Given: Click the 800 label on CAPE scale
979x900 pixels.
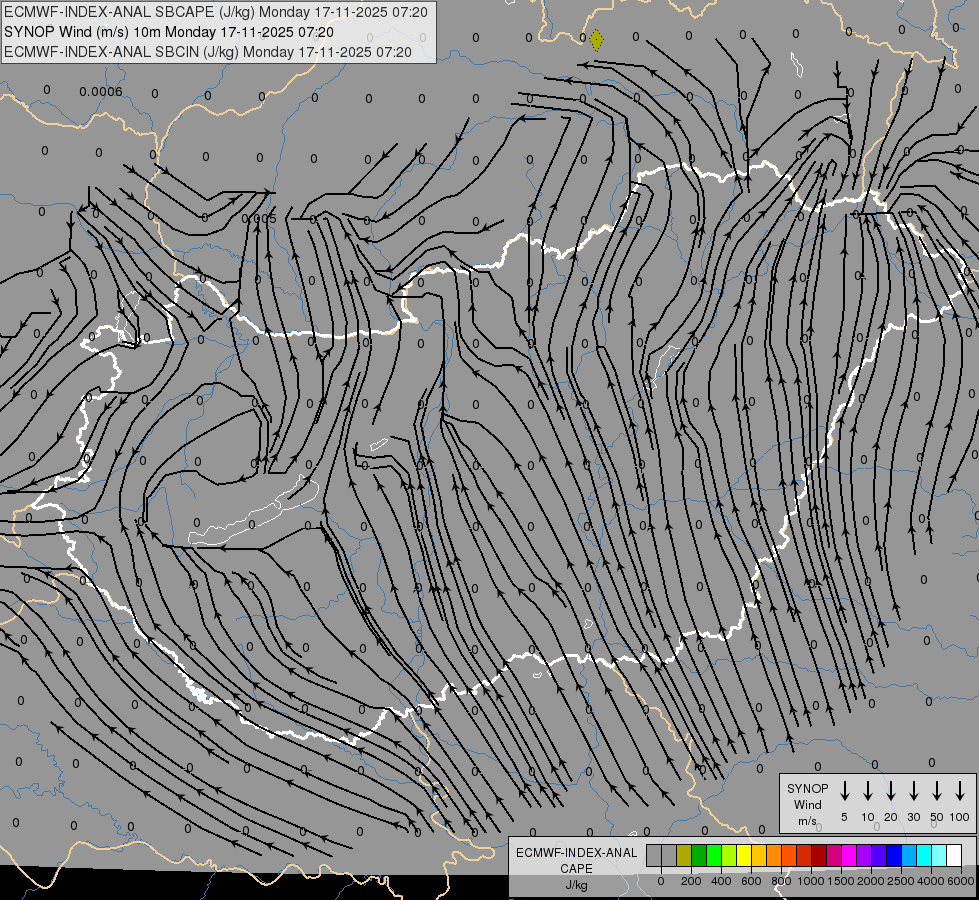Looking at the screenshot, I should click(781, 881).
